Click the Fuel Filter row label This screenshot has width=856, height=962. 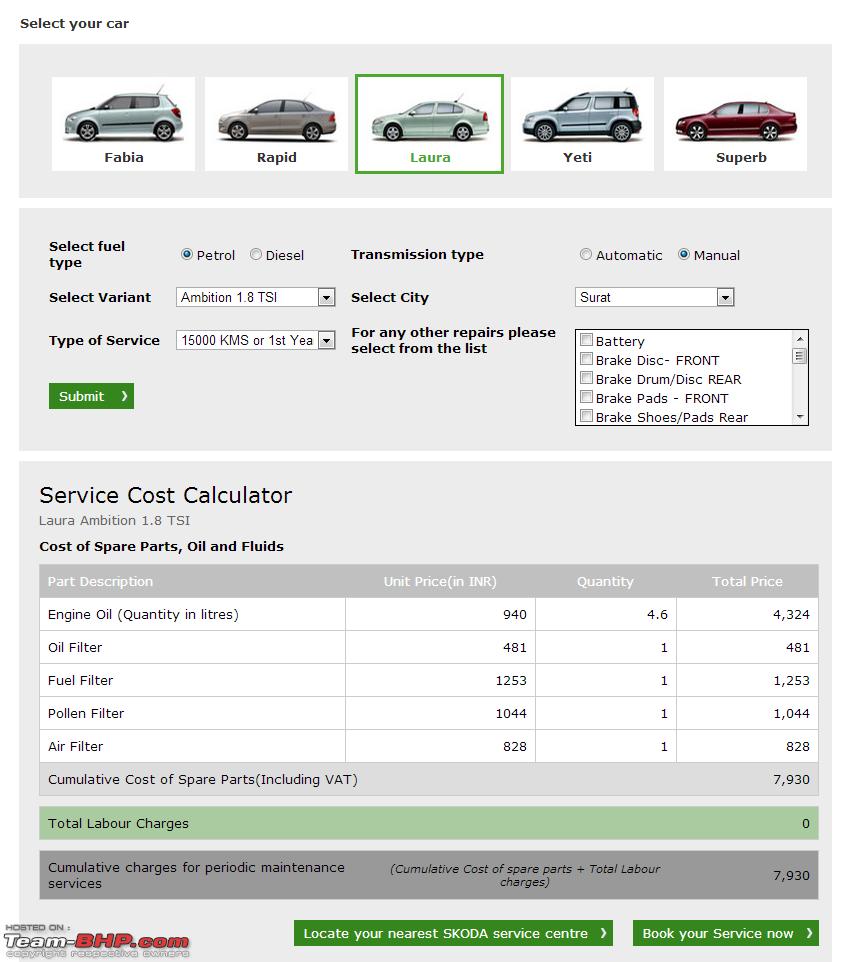click(x=80, y=681)
